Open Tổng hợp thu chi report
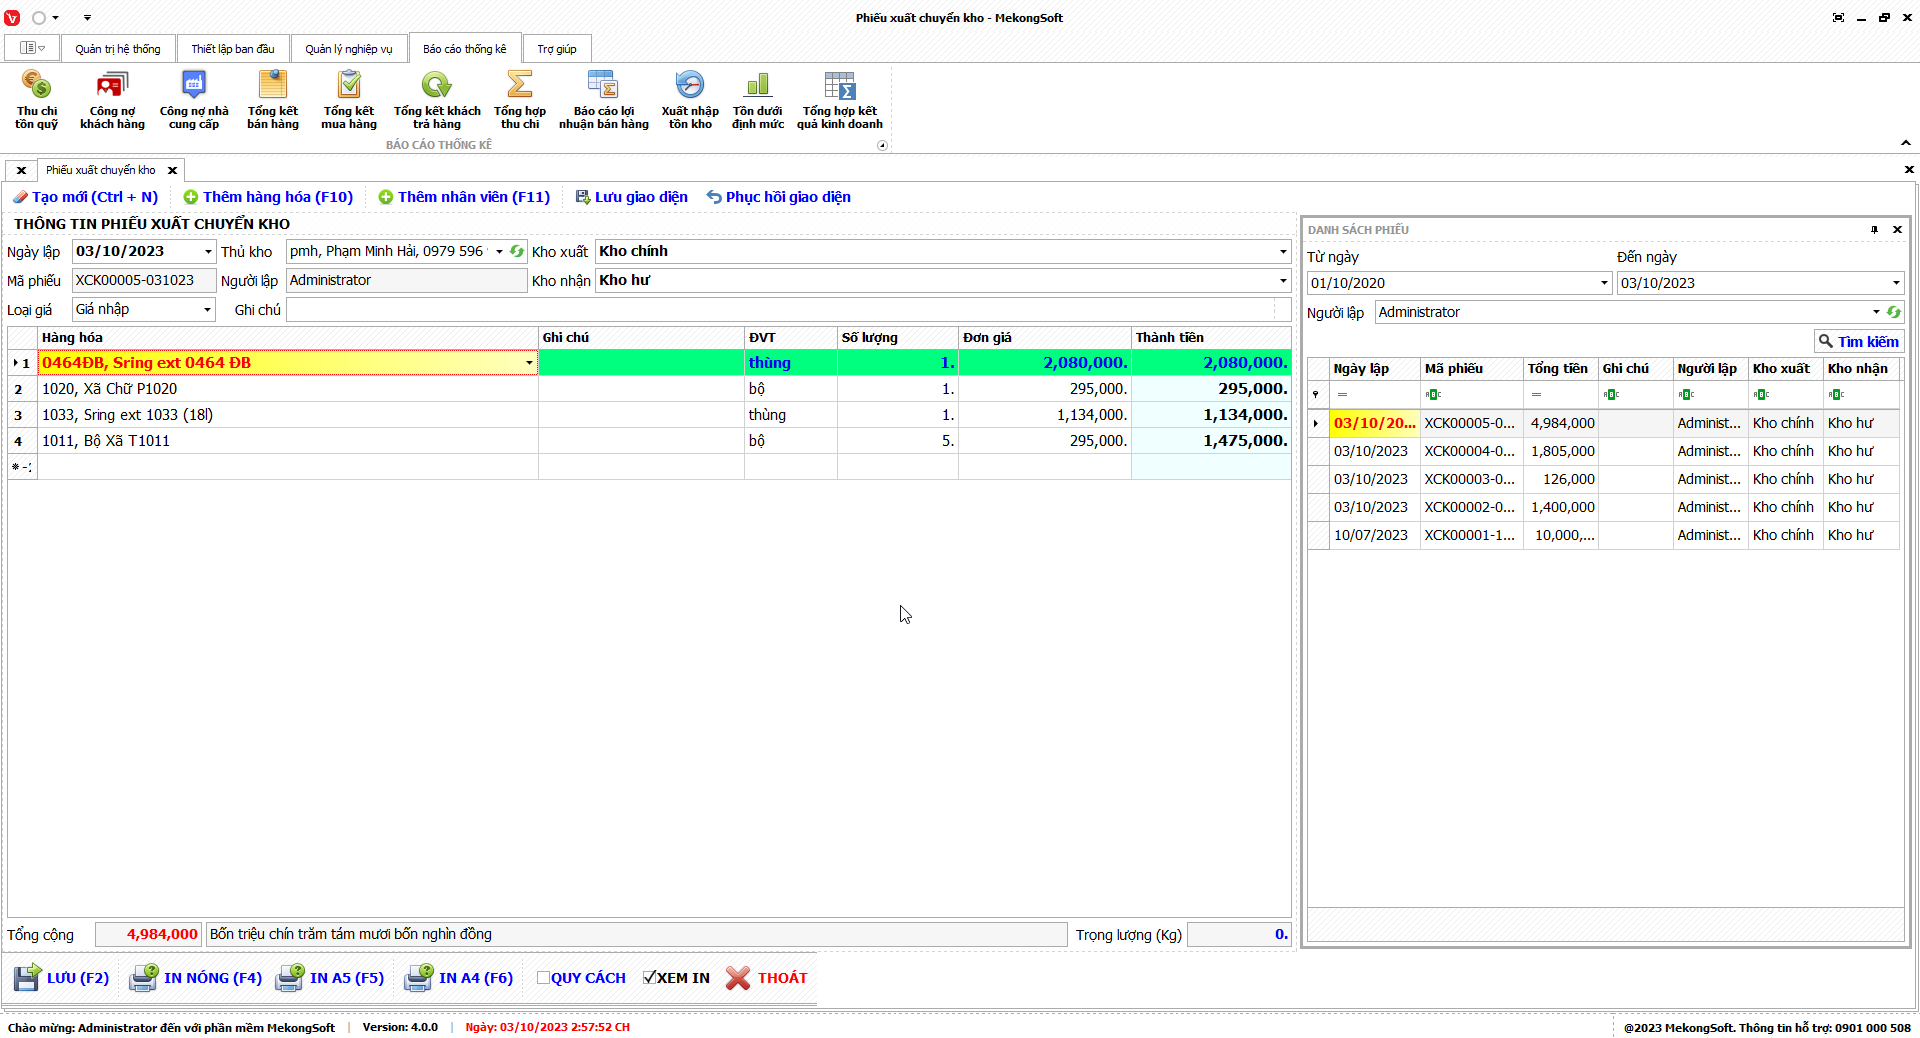1920x1038 pixels. pos(519,100)
